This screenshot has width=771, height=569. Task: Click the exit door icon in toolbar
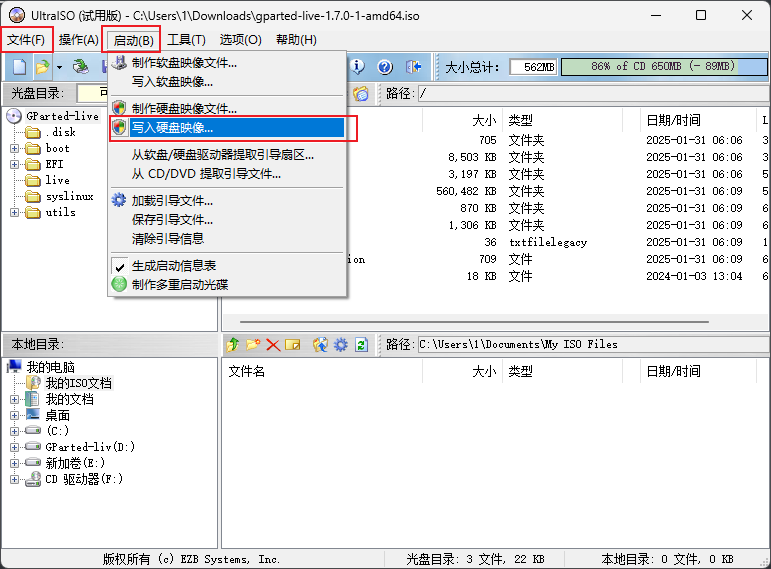(x=414, y=66)
